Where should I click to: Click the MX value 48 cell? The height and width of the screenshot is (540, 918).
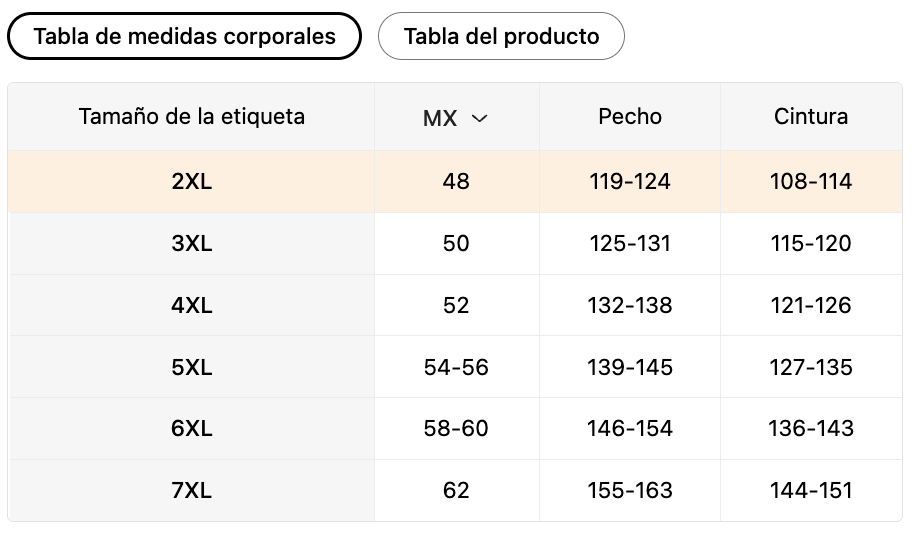pyautogui.click(x=456, y=182)
